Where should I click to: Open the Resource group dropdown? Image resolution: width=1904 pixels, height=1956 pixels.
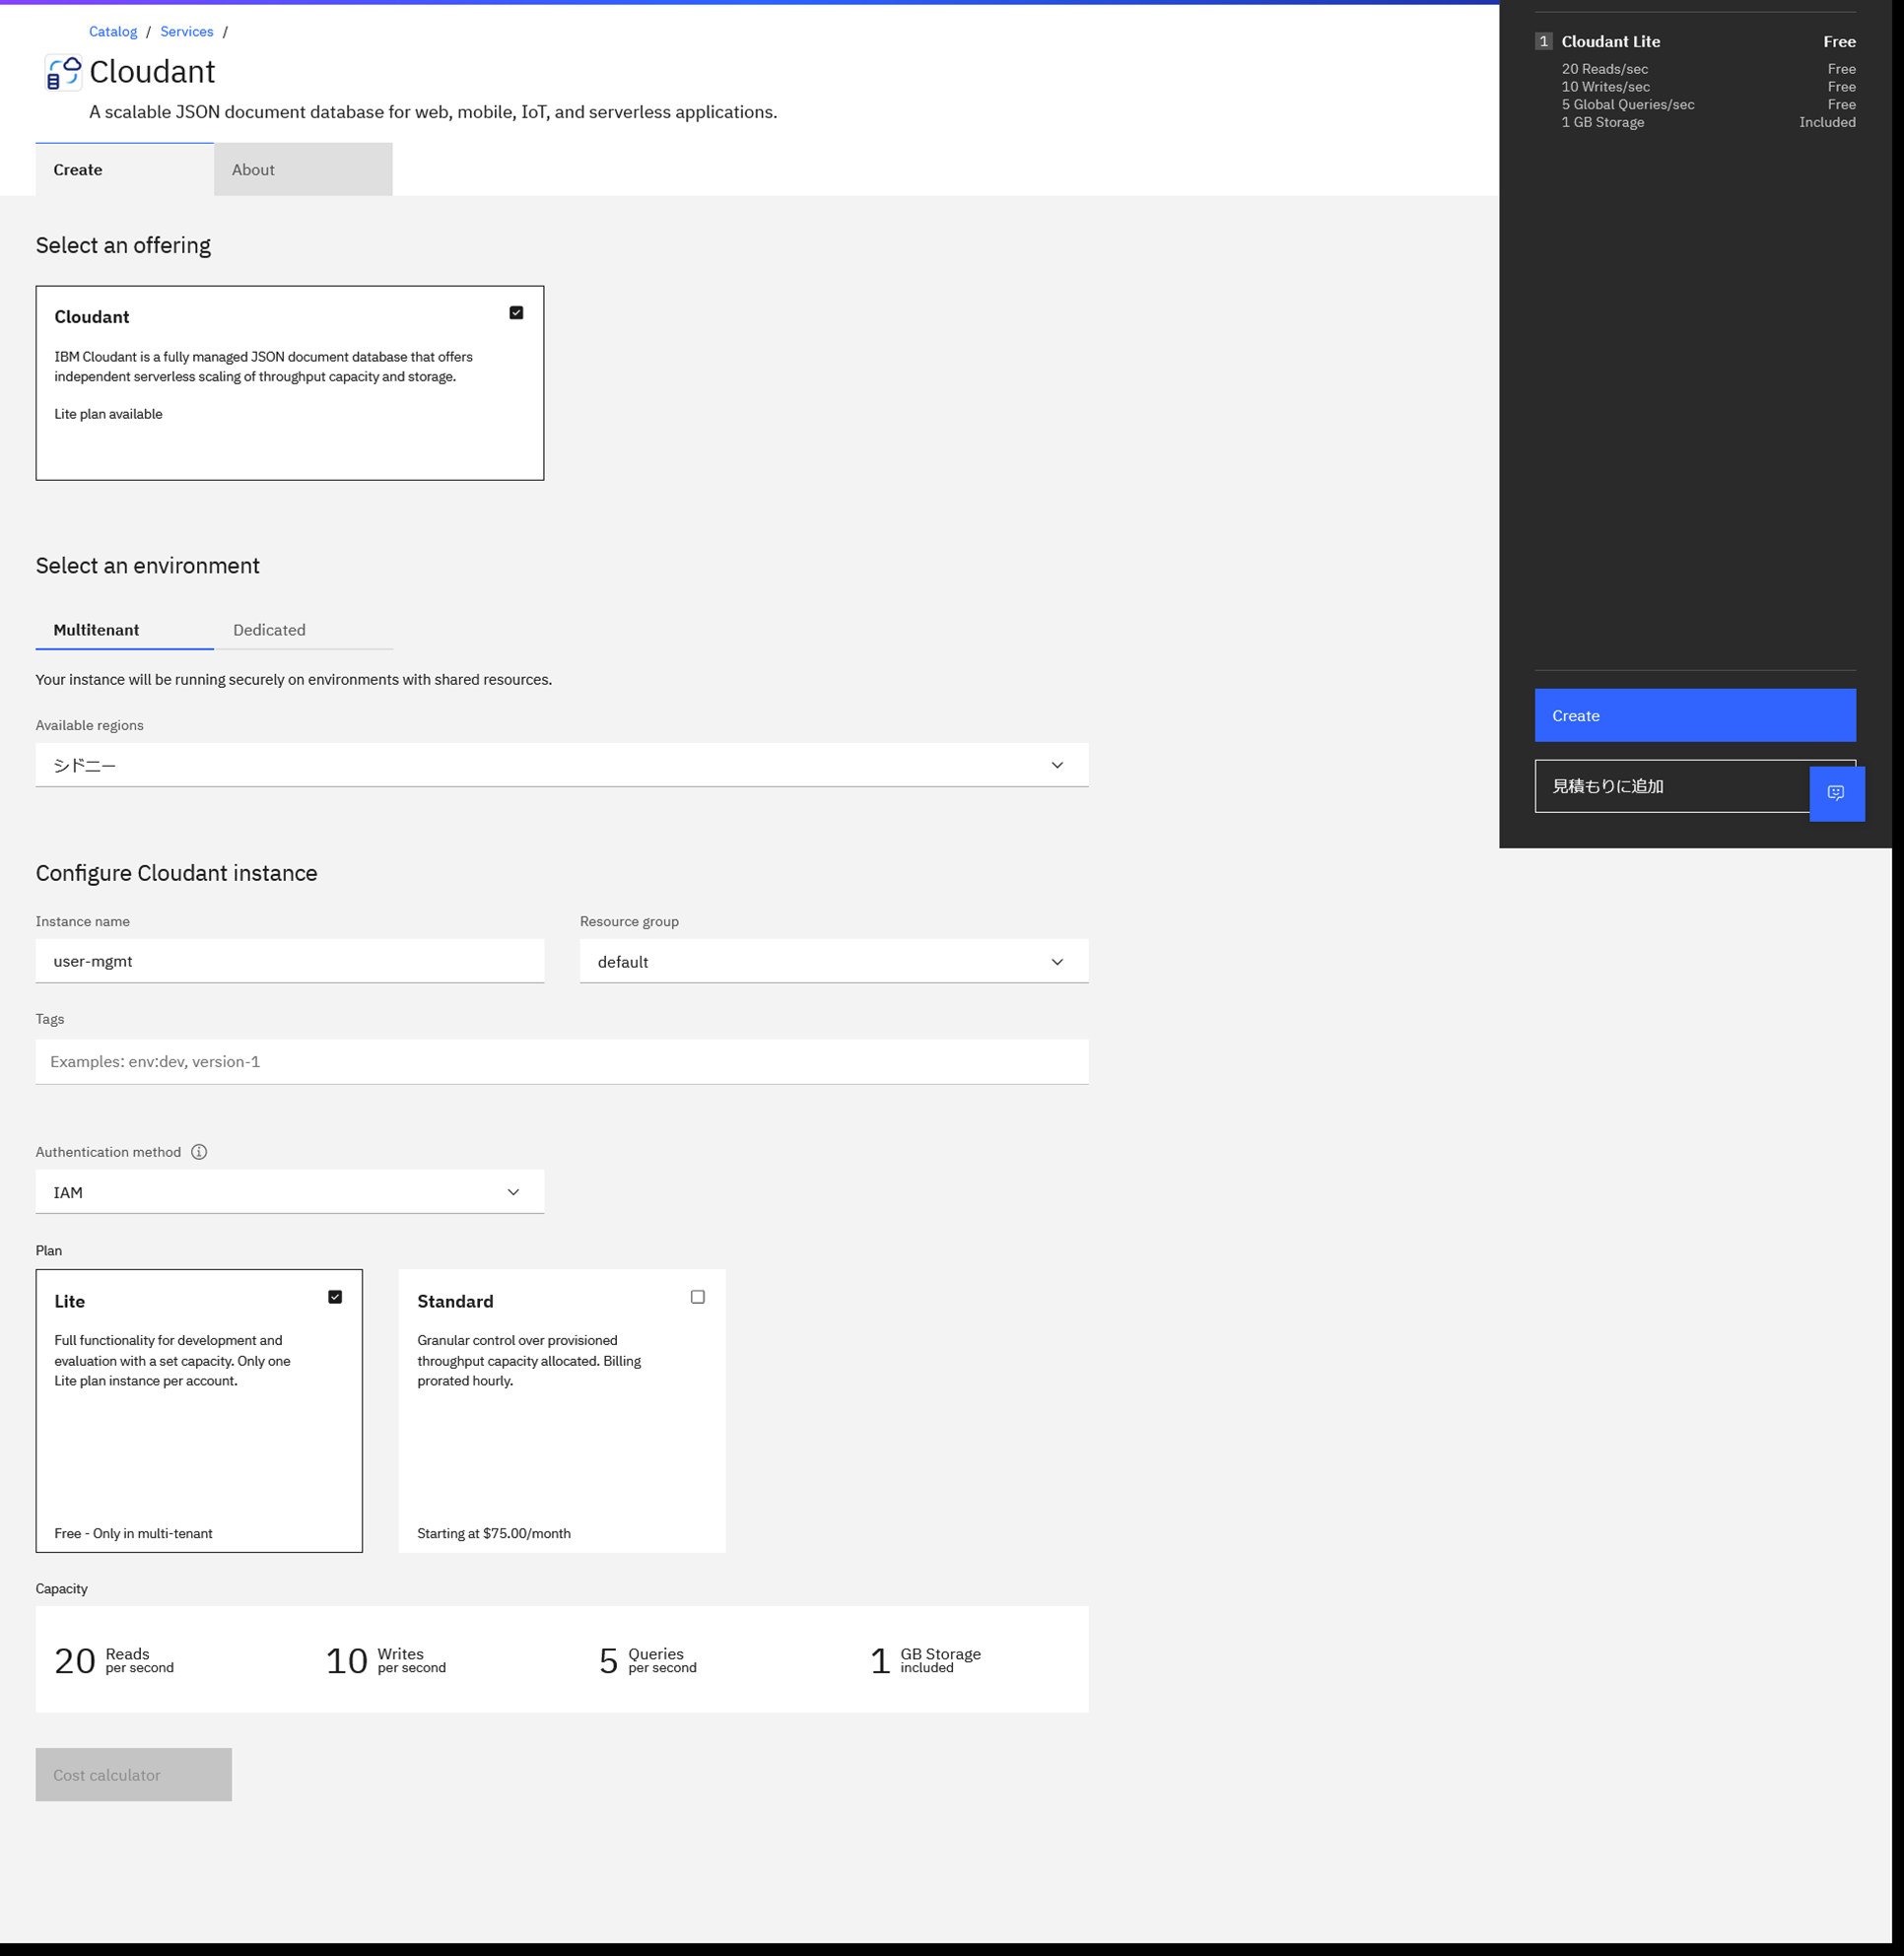[833, 961]
